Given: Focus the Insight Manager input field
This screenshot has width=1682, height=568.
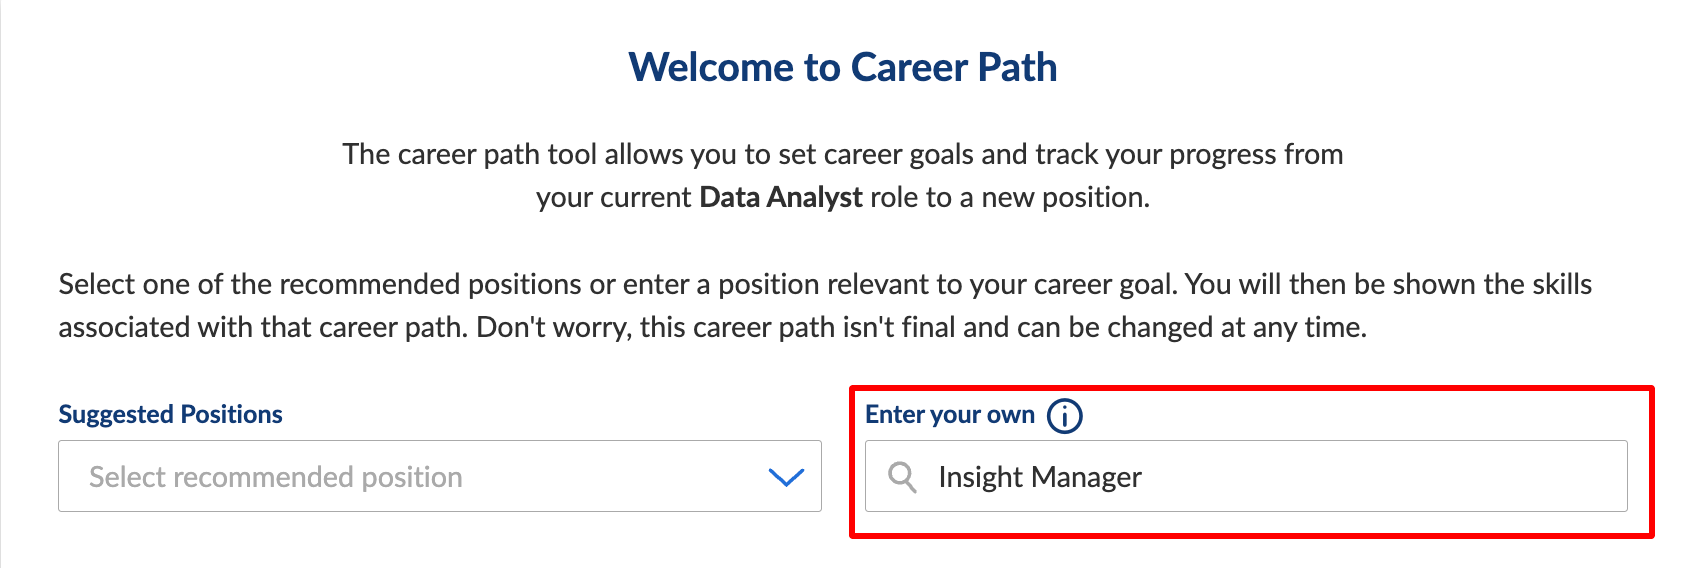Looking at the screenshot, I should 1246,476.
